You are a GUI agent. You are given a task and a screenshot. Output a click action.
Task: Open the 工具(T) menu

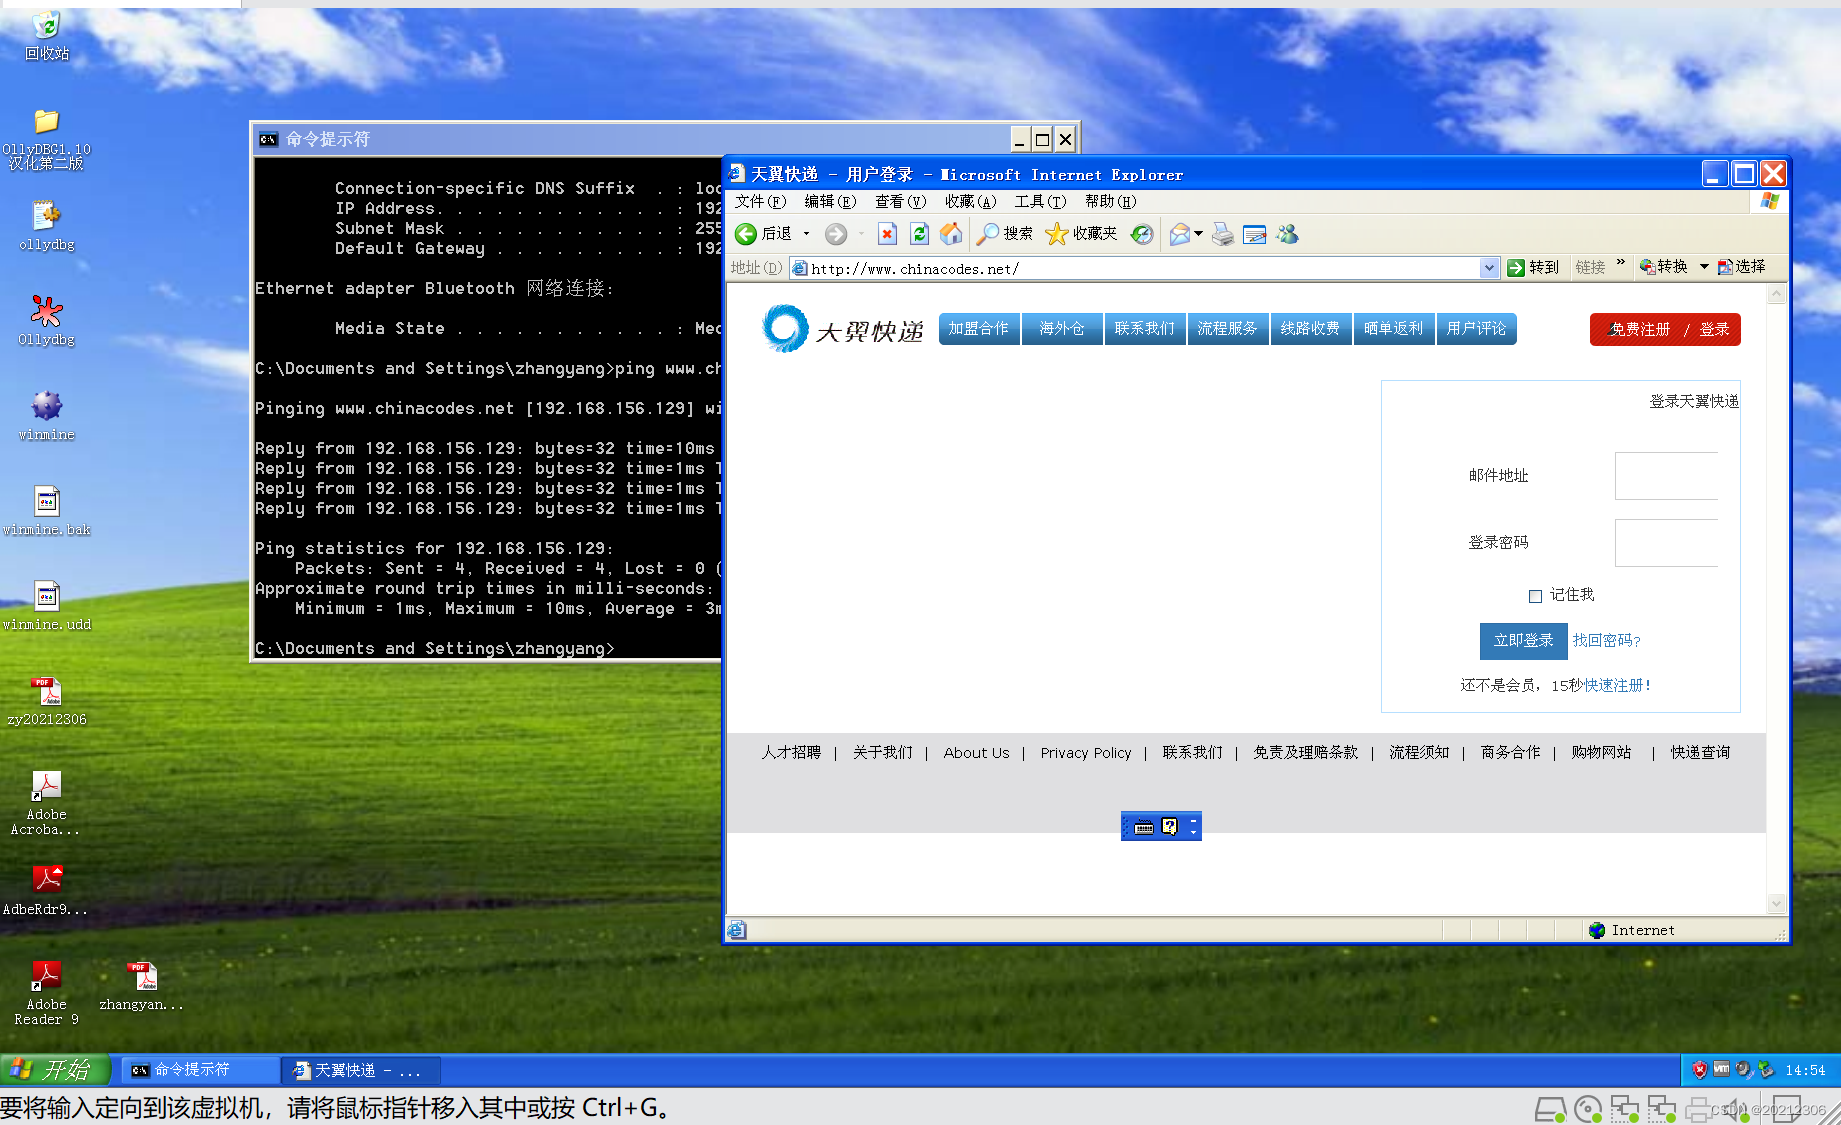pyautogui.click(x=1039, y=202)
